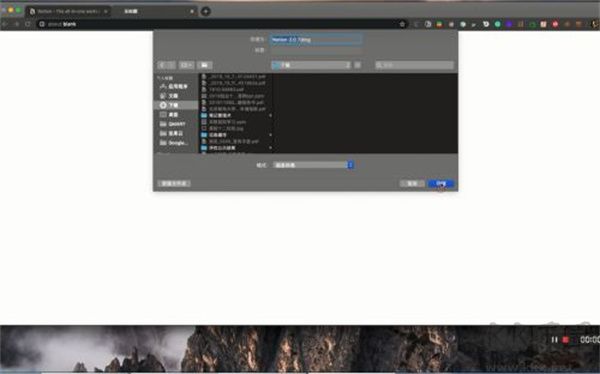Open a new browser tab with plus button
This screenshot has width=600, height=374.
click(205, 11)
